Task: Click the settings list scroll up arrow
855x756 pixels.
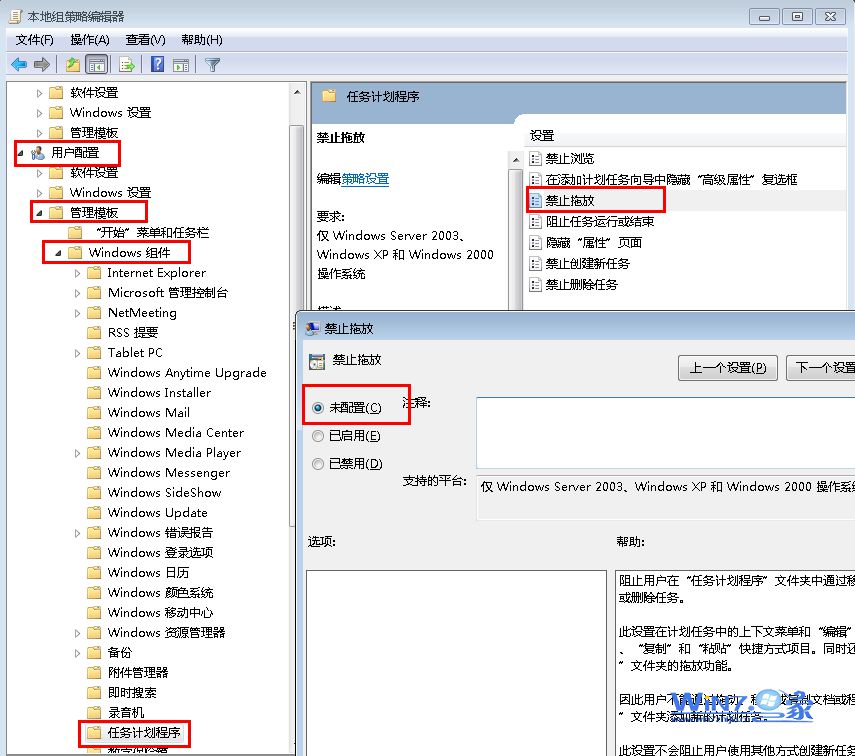Action: 516,160
